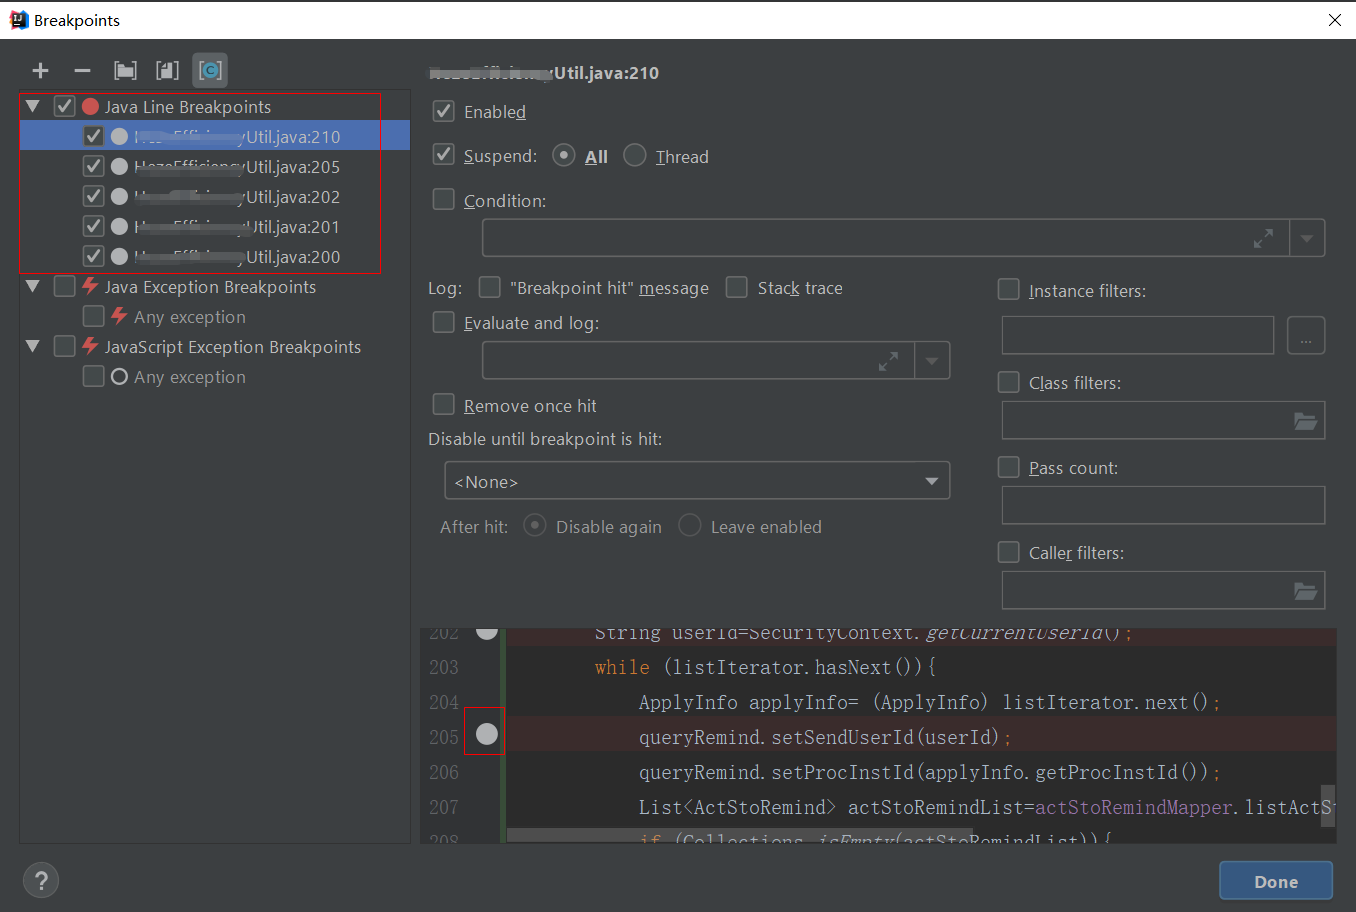1356x912 pixels.
Task: Click the help question mark icon
Action: 41,881
